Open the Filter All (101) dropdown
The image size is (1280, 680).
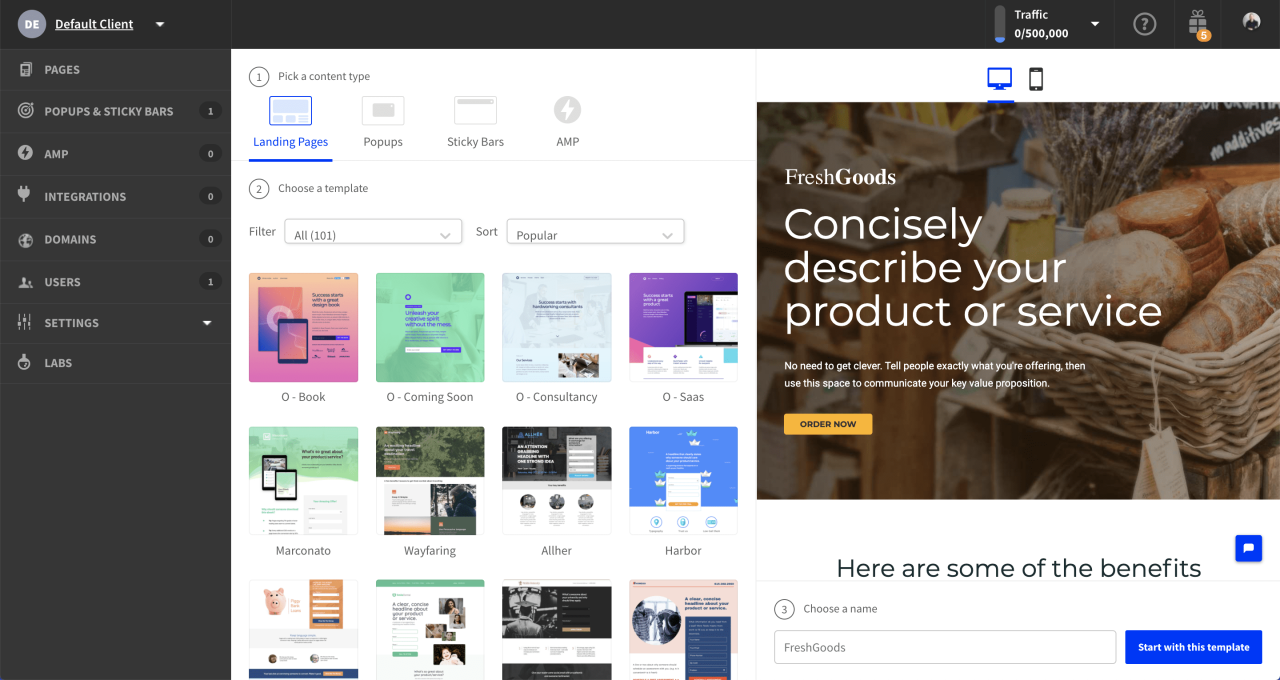click(372, 231)
